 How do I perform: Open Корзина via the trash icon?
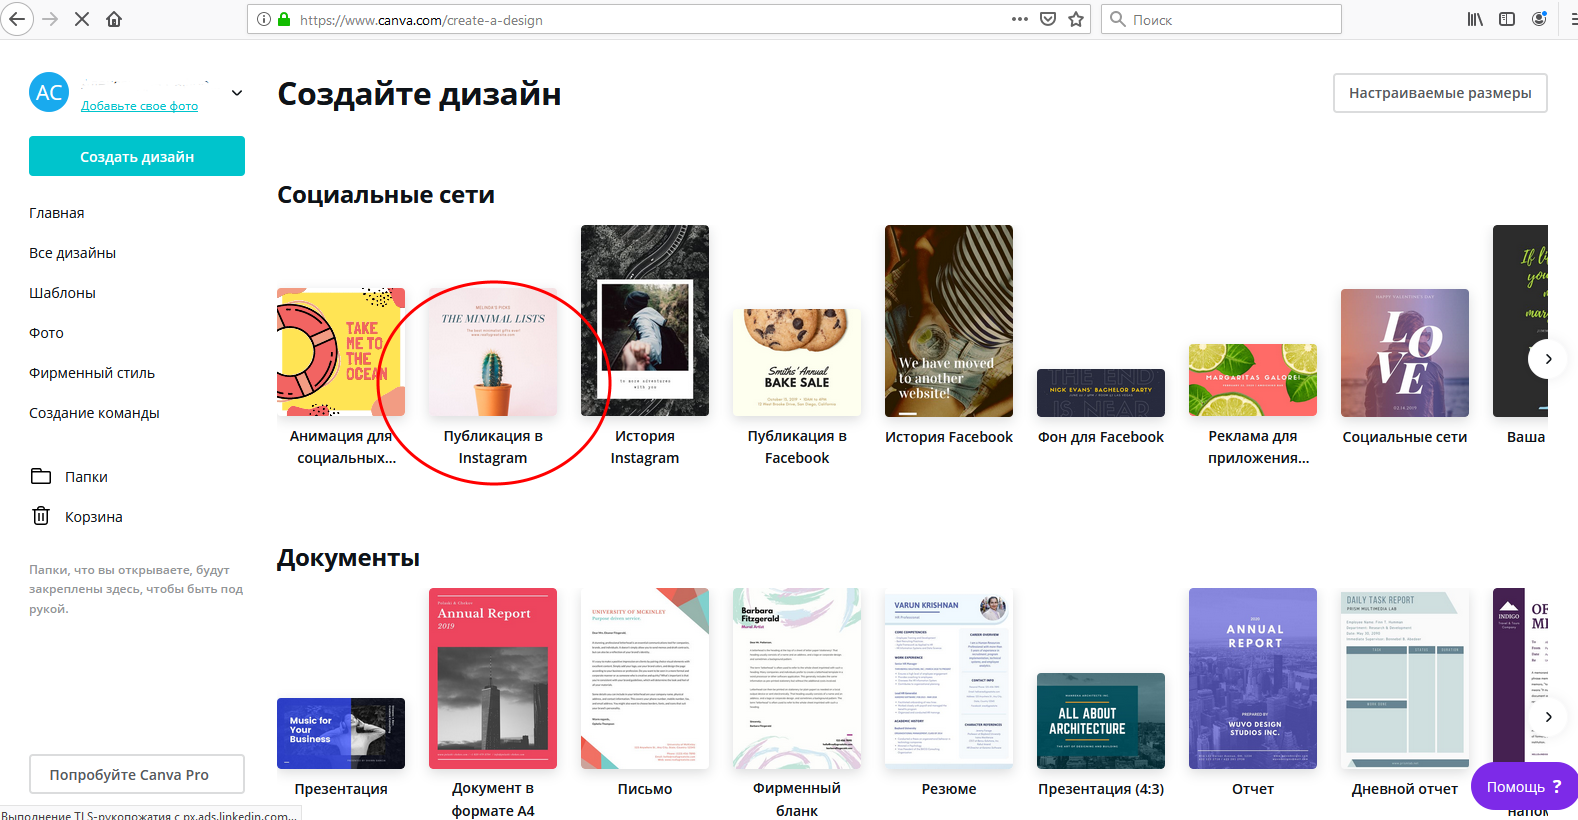[x=41, y=516]
